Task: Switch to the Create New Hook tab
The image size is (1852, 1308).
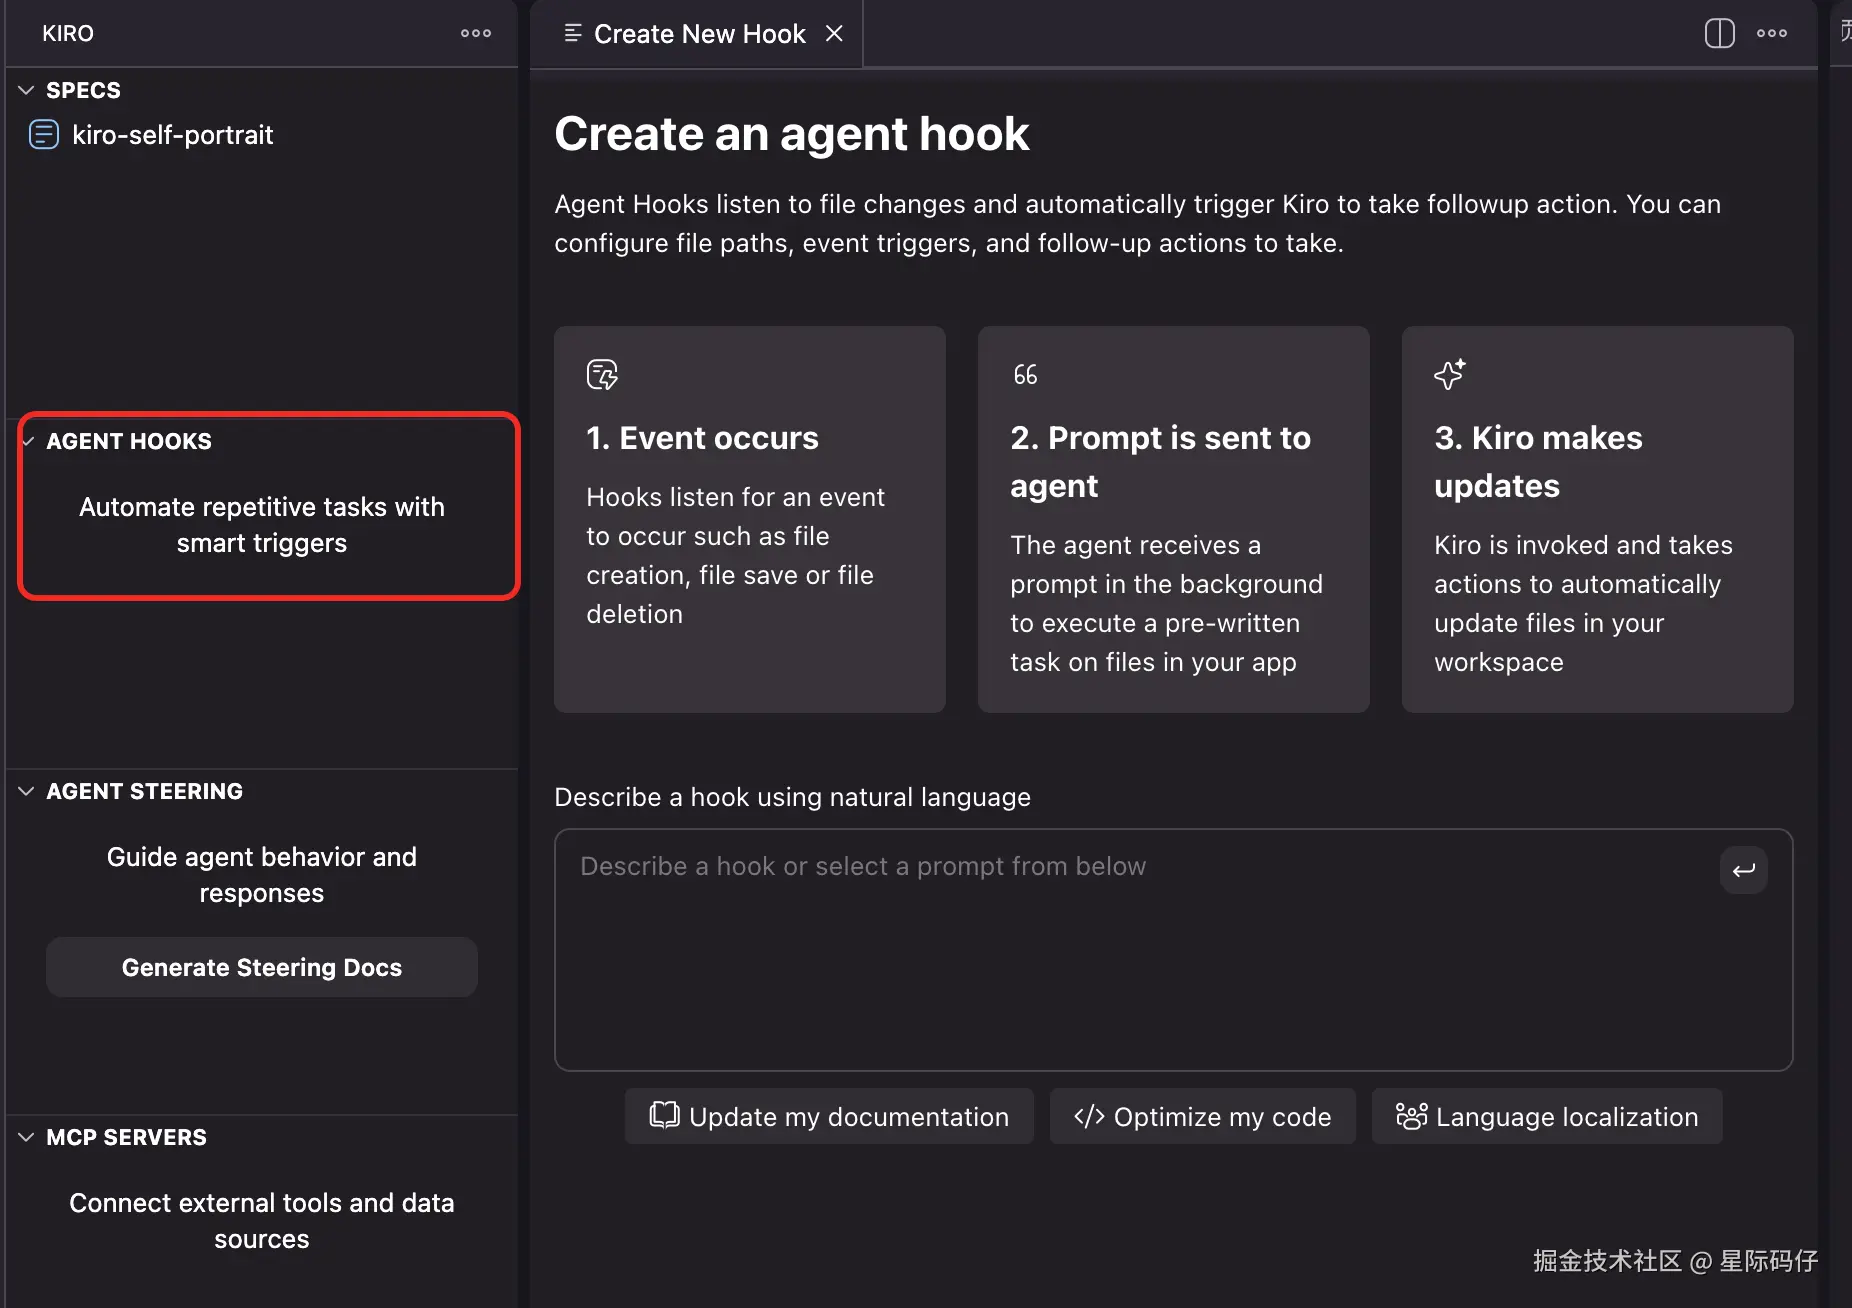Action: [699, 34]
